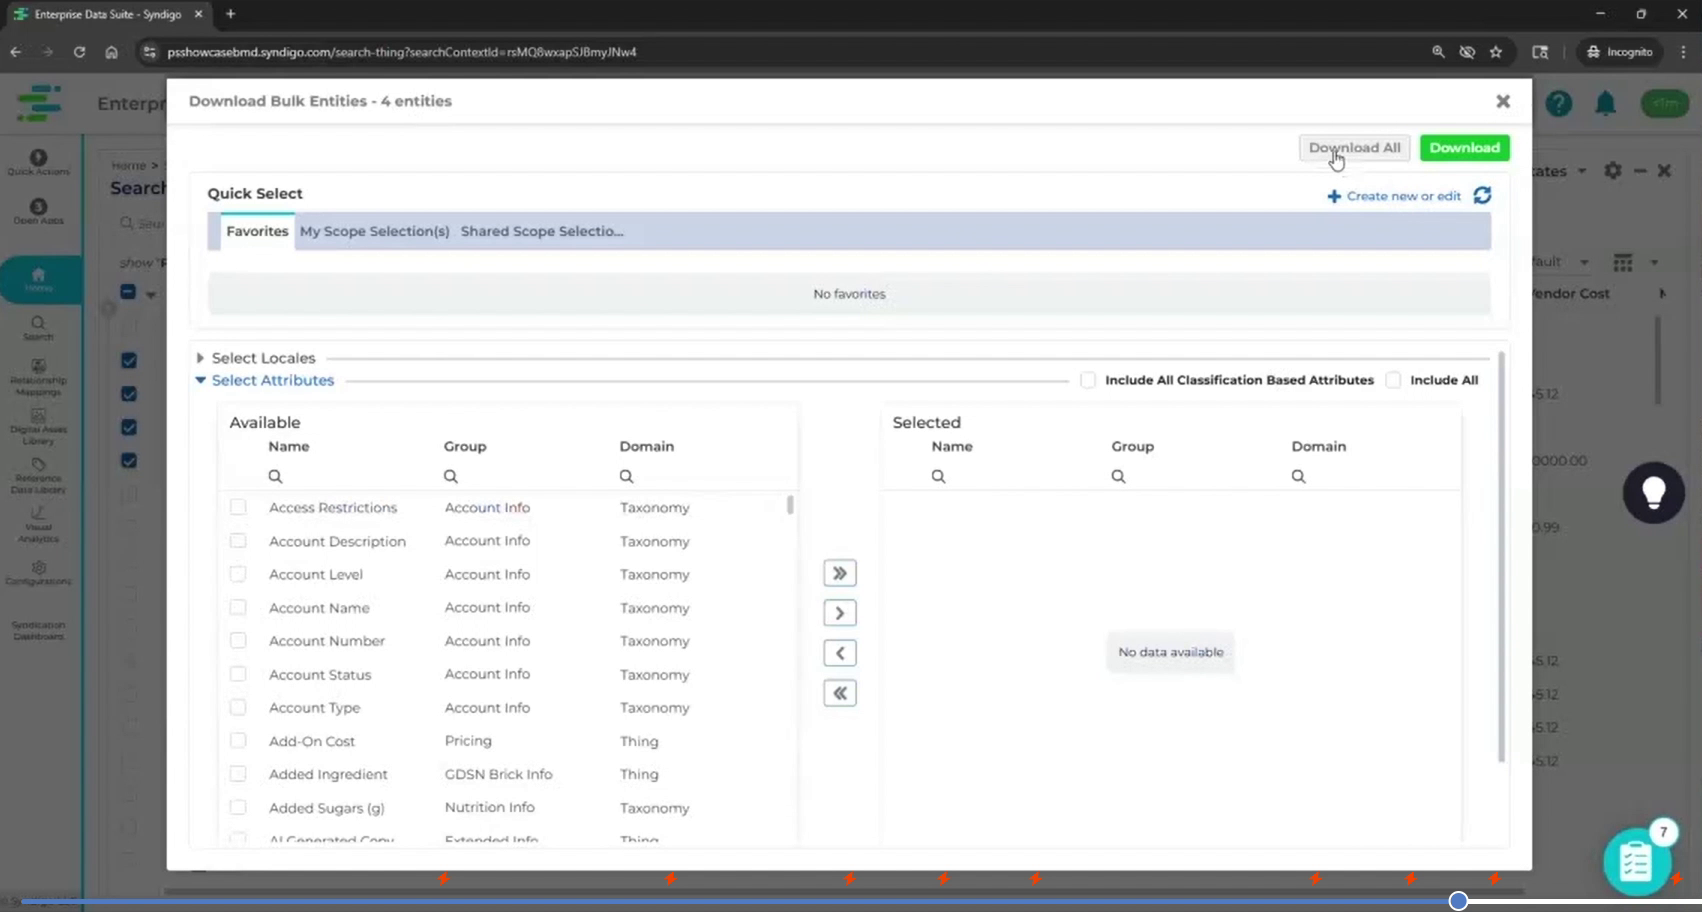Open the notifications bell
1702x912 pixels.
point(1606,103)
